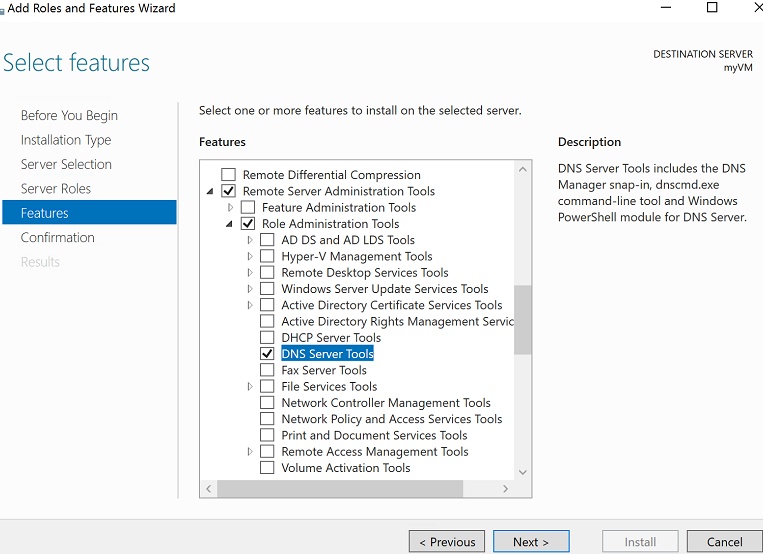Go to Before You Begin step
The image size is (763, 554).
tap(69, 115)
